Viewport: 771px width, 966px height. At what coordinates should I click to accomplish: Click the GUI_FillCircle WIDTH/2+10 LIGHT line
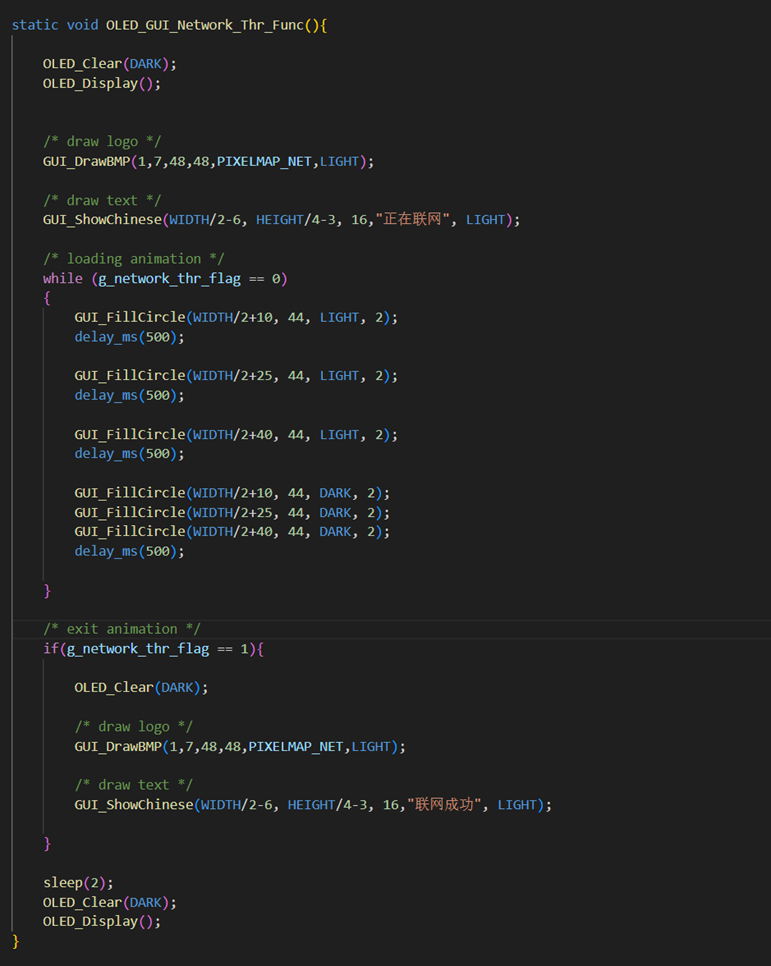coord(236,317)
